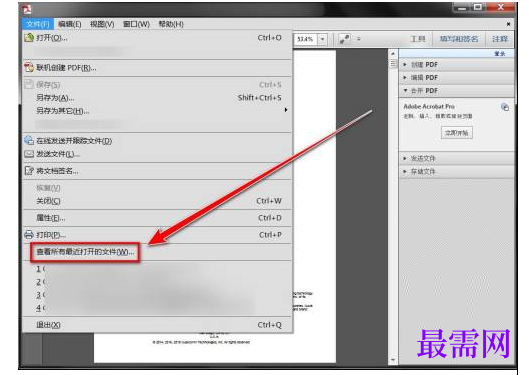The image size is (529, 375).
Task: Maximize the Acrobat window
Action: tap(478, 7)
